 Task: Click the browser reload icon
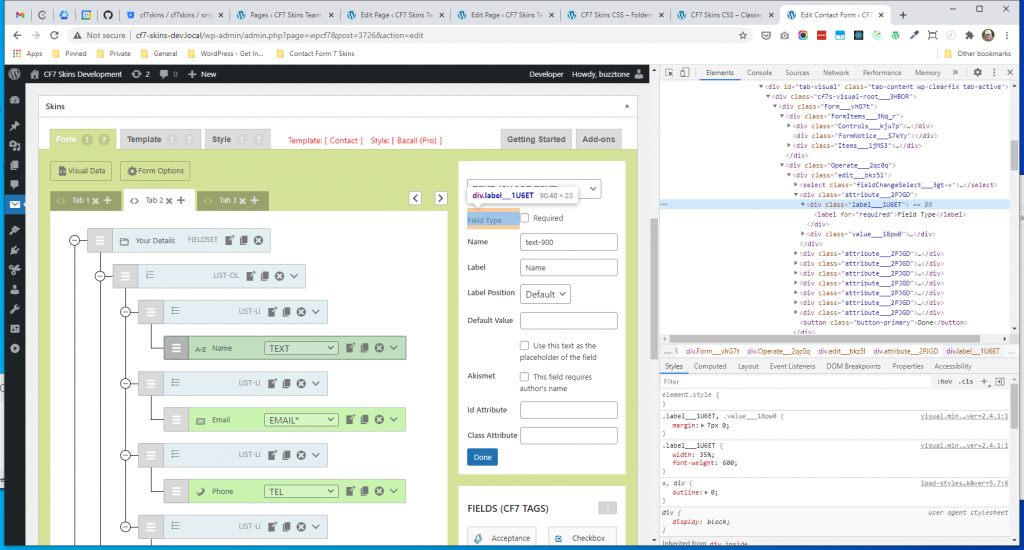tap(50, 35)
